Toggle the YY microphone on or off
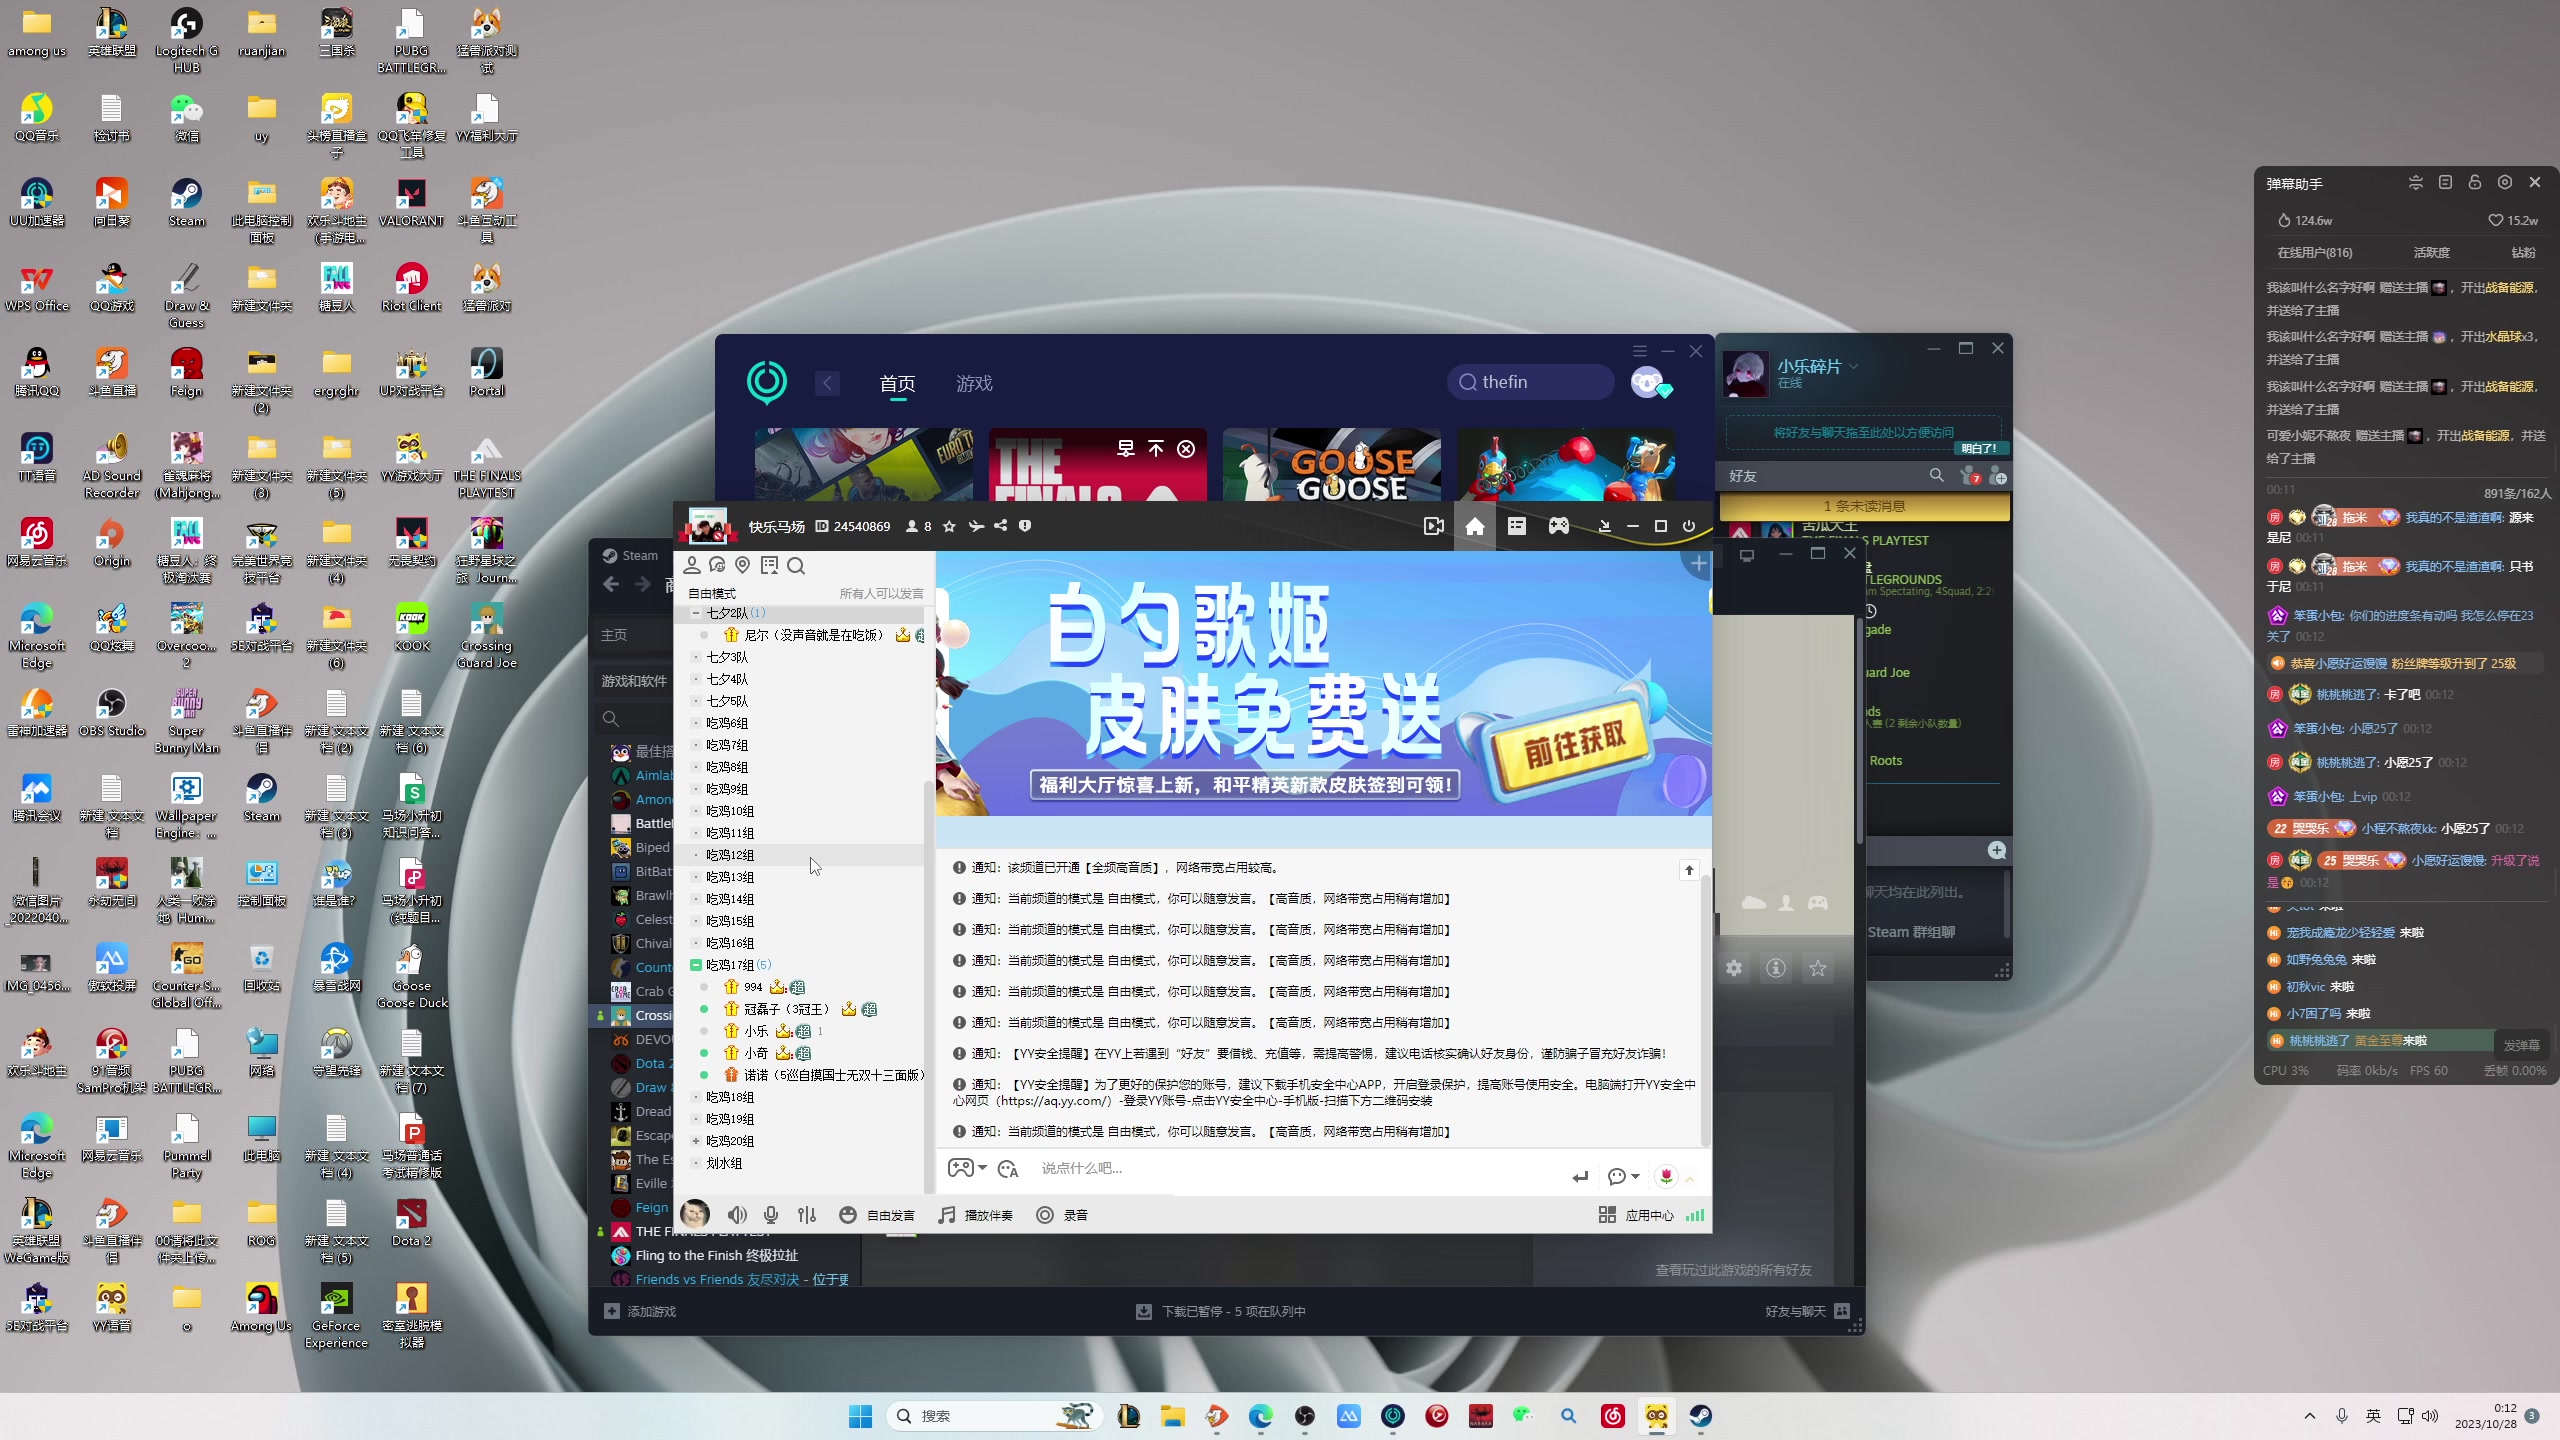The image size is (2560, 1440). click(771, 1215)
